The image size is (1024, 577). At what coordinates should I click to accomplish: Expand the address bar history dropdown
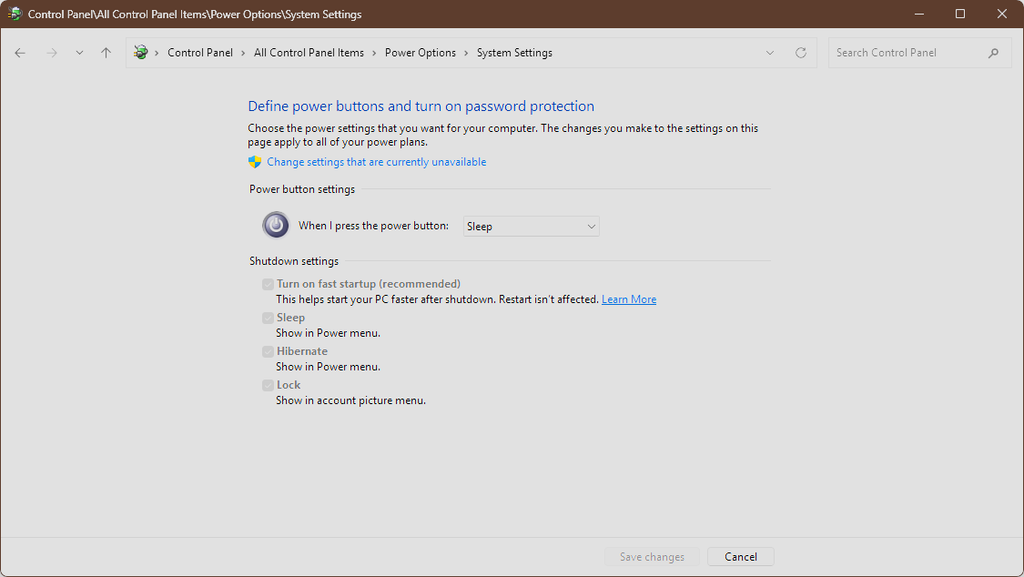tap(770, 53)
